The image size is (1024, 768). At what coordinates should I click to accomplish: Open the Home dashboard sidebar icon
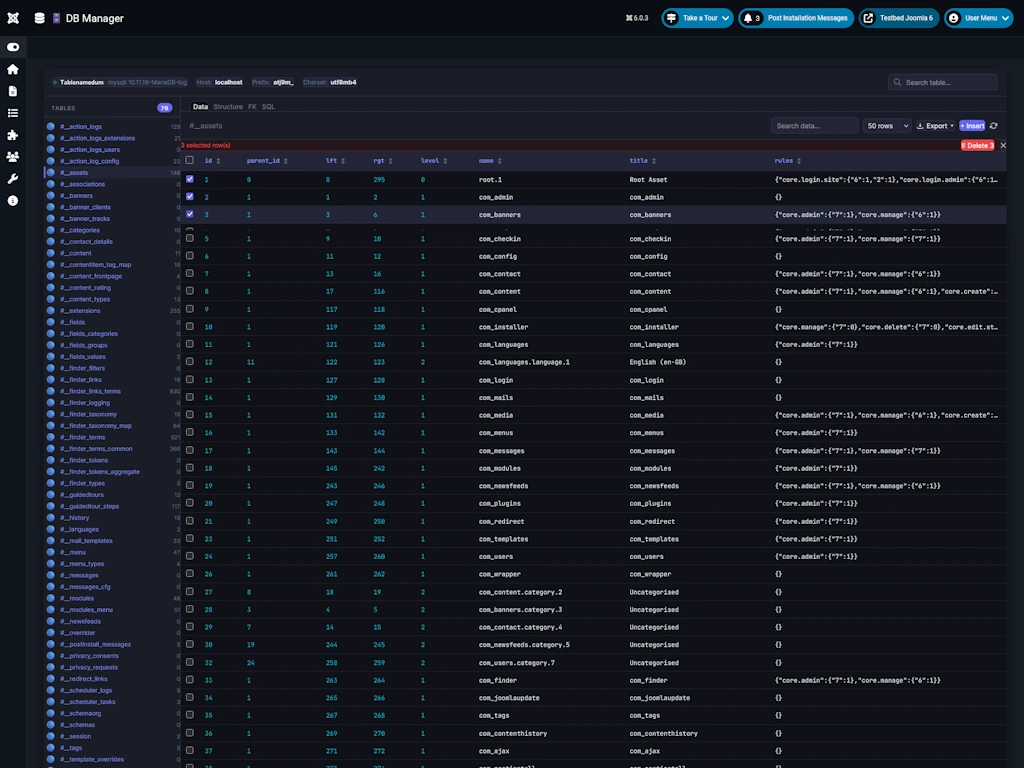(12, 69)
